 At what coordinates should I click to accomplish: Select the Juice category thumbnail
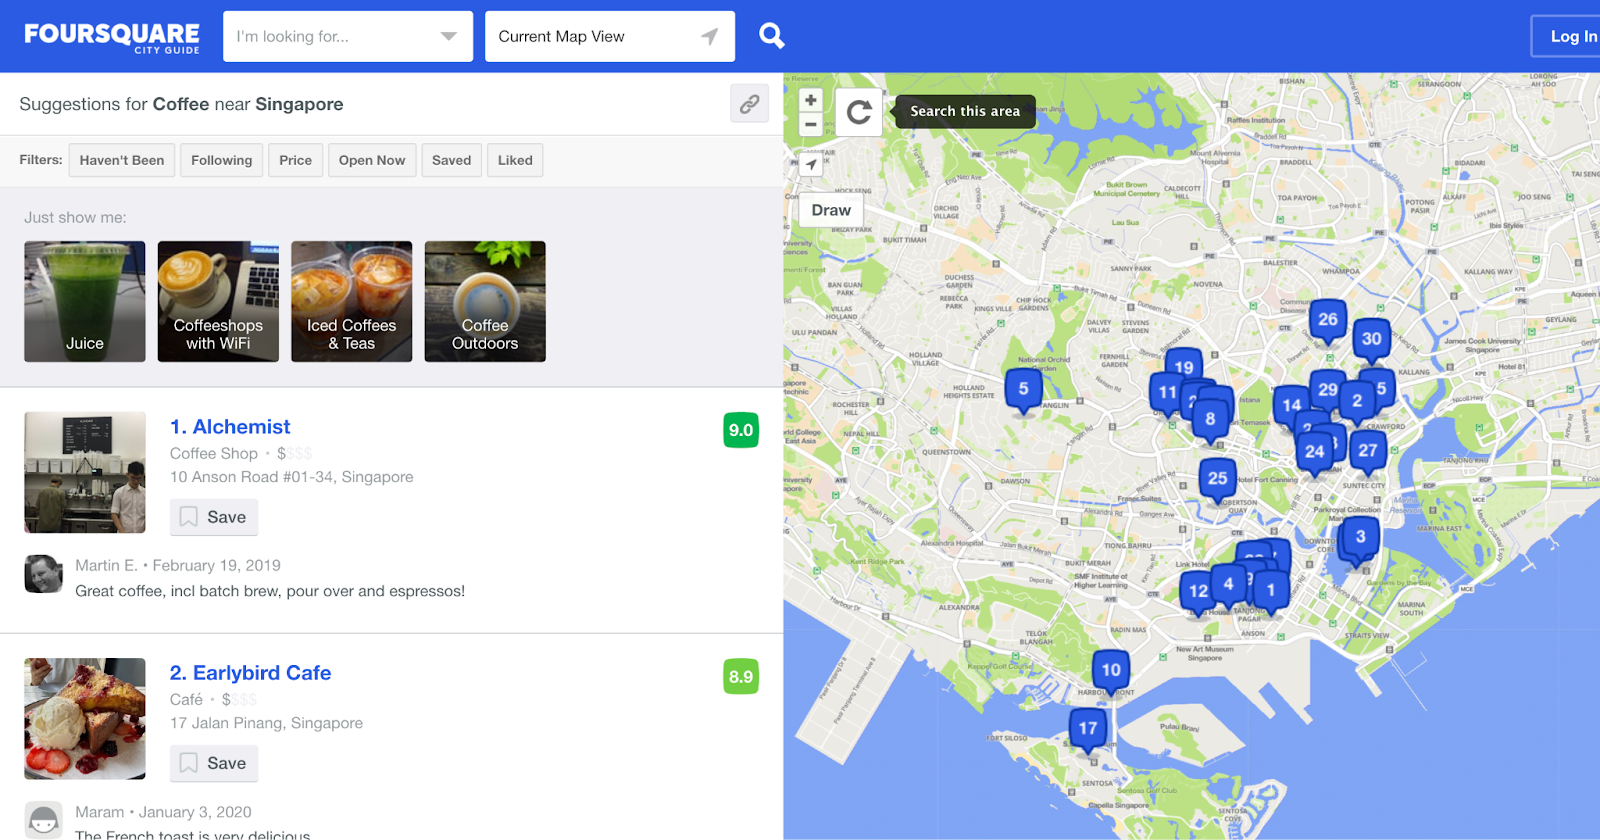85,301
